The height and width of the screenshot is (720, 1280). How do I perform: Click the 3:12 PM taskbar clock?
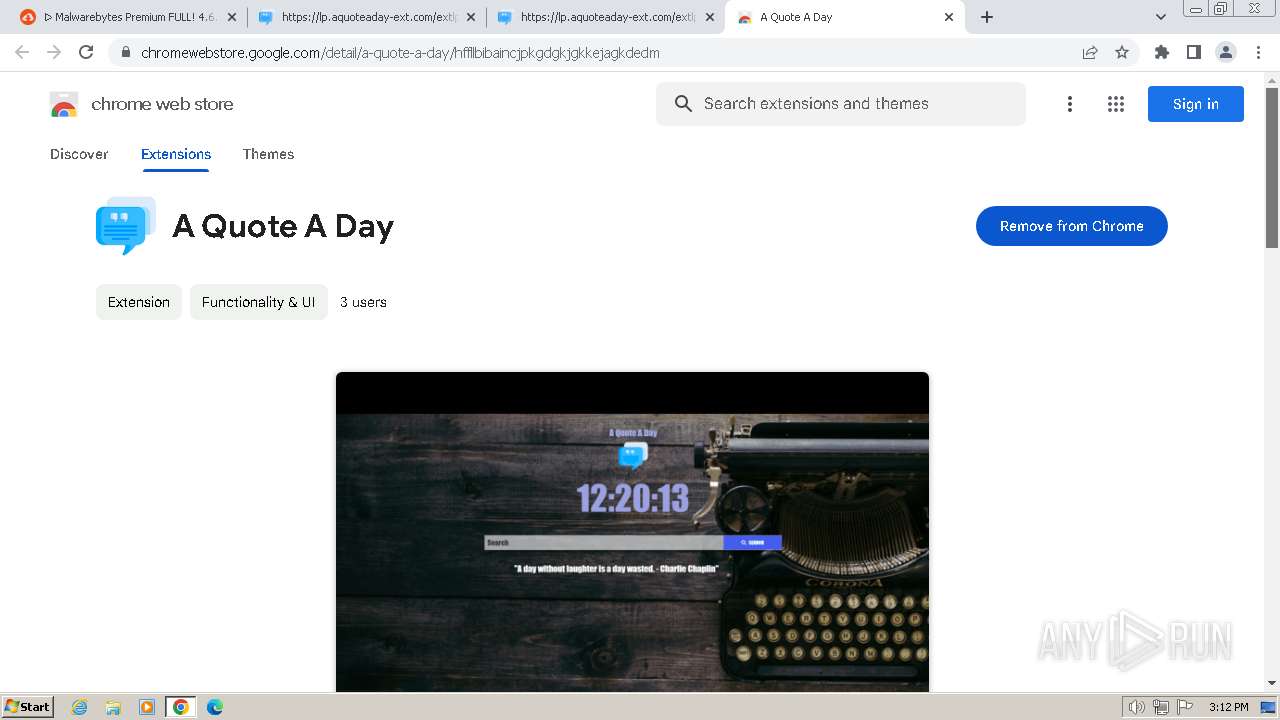1228,707
